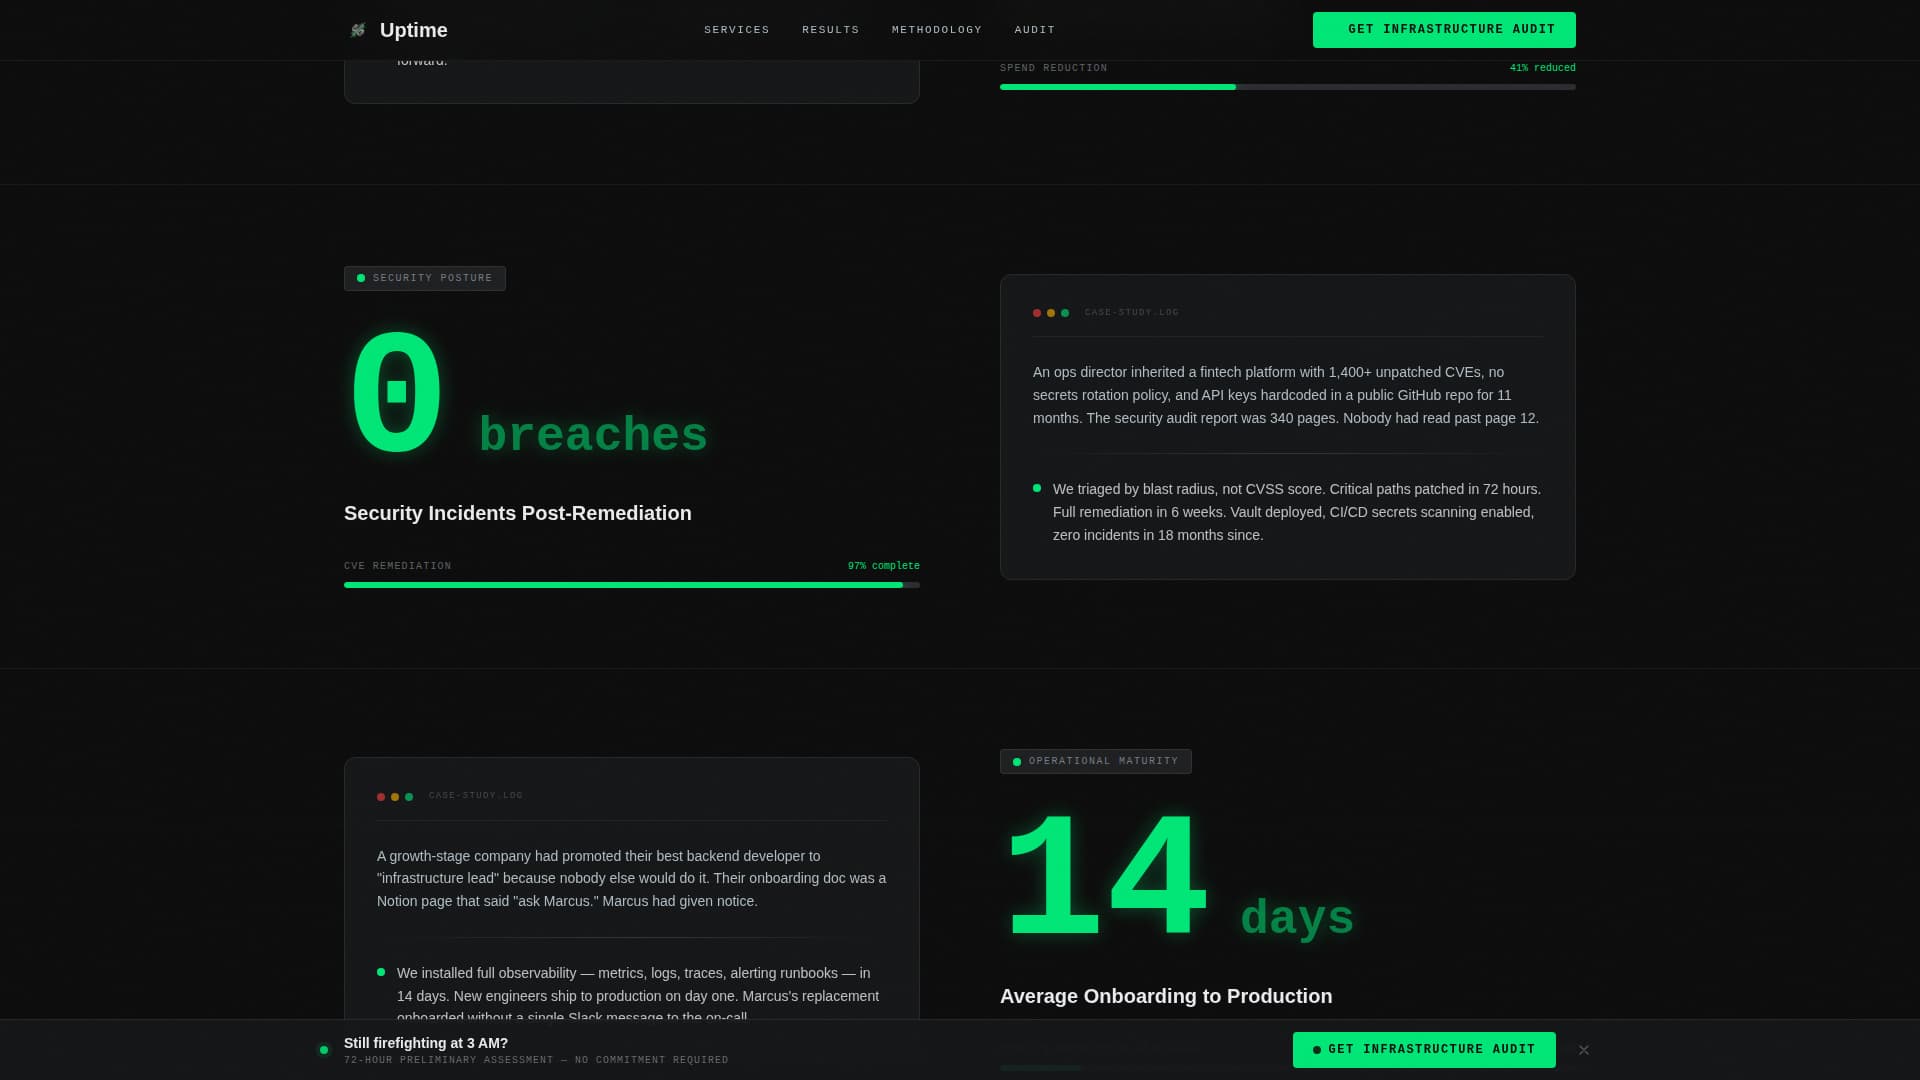Click the 'triaged by blast radius' paragraph

[x=1297, y=512]
